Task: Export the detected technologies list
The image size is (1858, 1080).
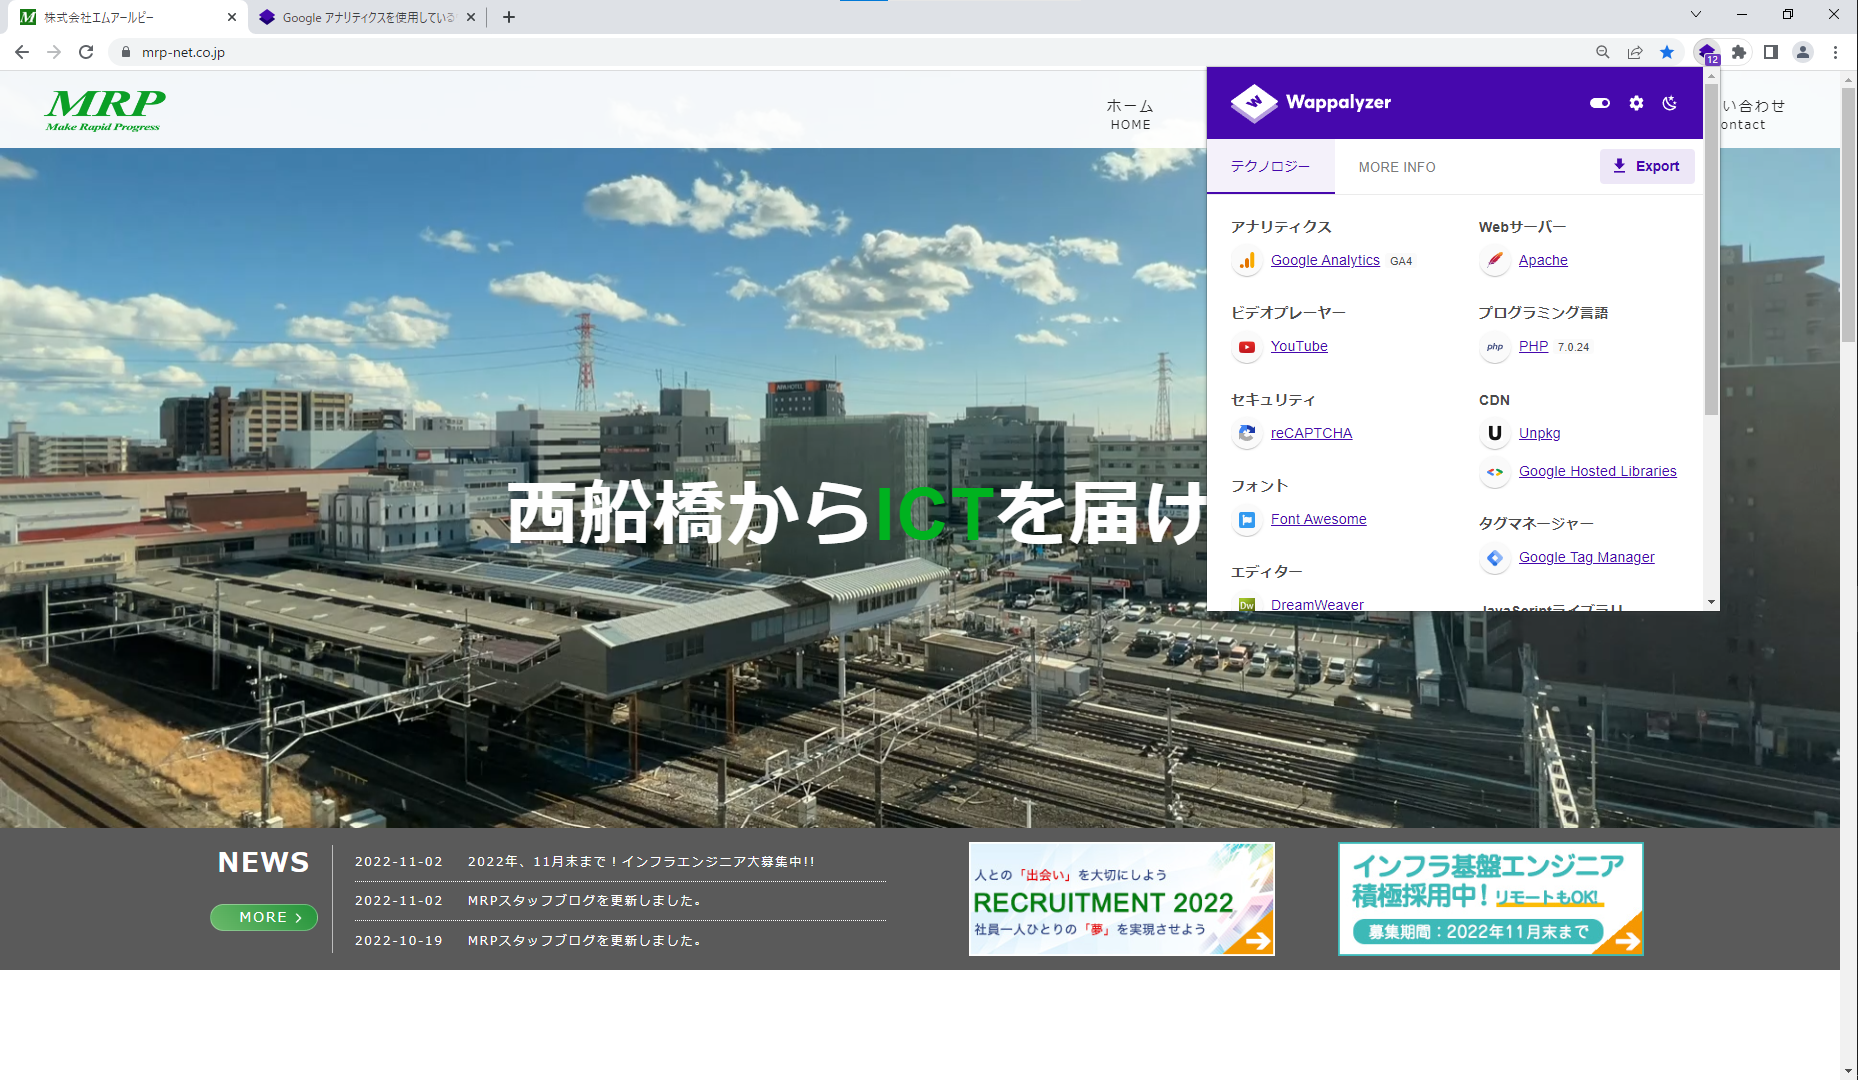Action: coord(1646,166)
